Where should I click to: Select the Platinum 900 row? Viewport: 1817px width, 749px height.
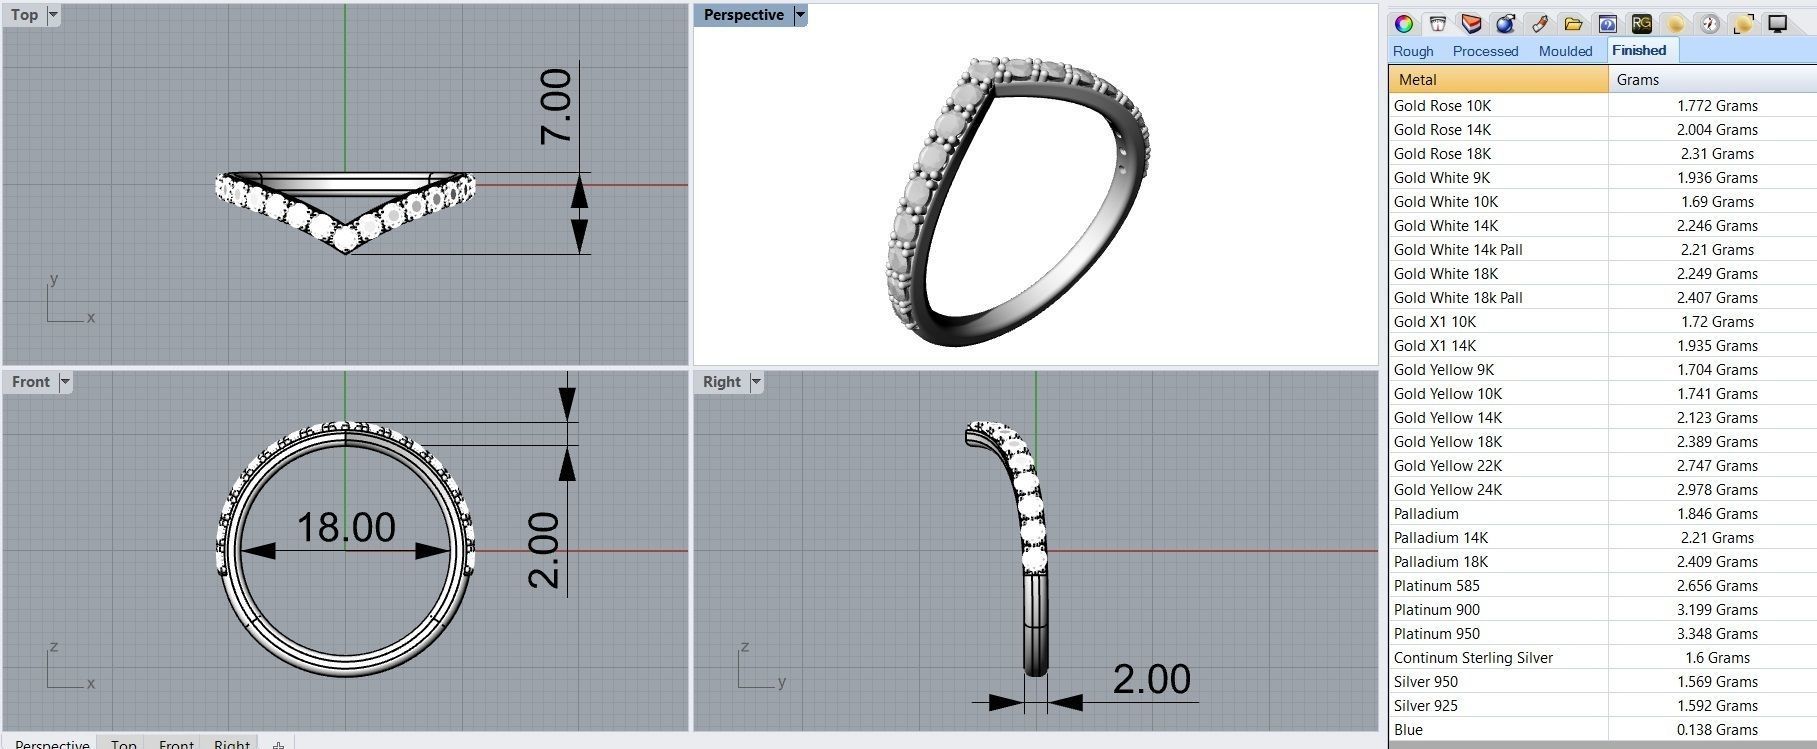pos(1602,609)
